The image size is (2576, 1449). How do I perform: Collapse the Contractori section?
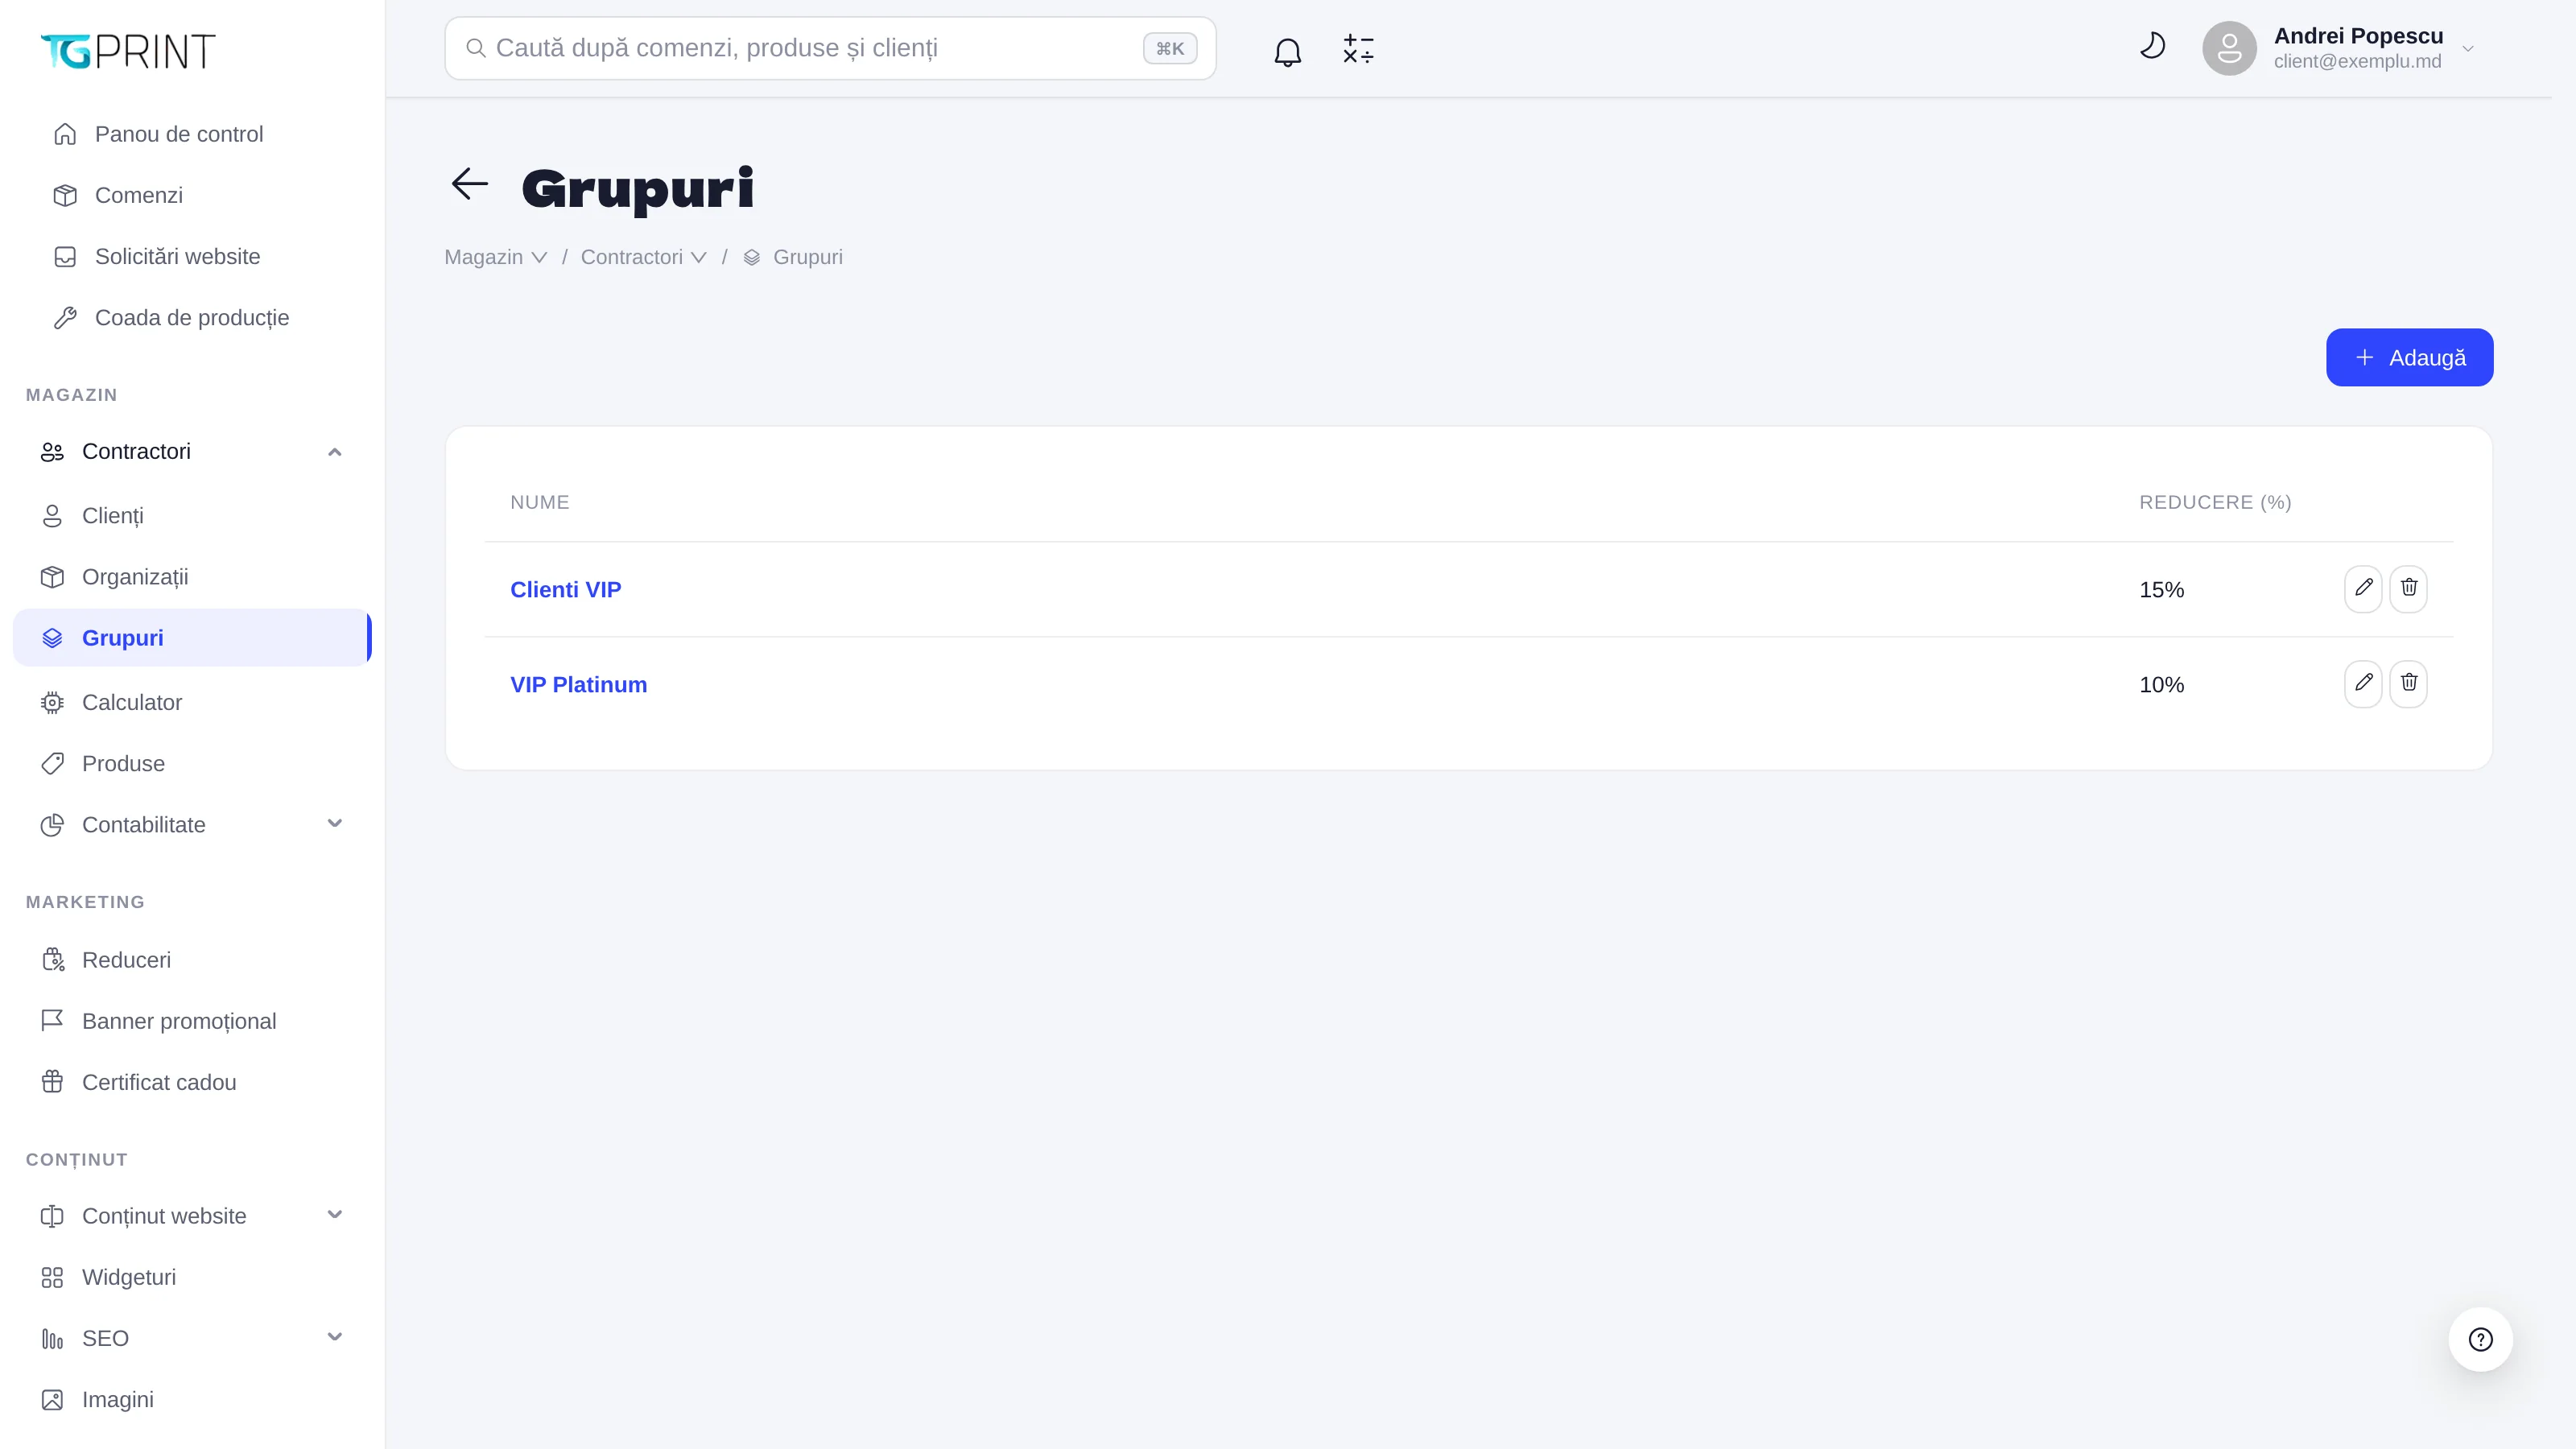pos(192,452)
